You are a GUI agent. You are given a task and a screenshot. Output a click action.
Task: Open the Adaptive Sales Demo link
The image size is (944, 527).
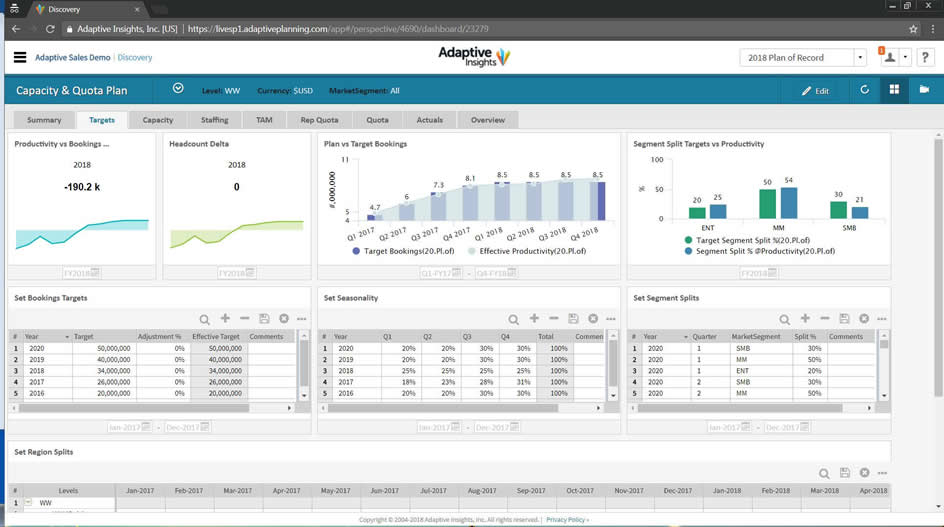[72, 57]
